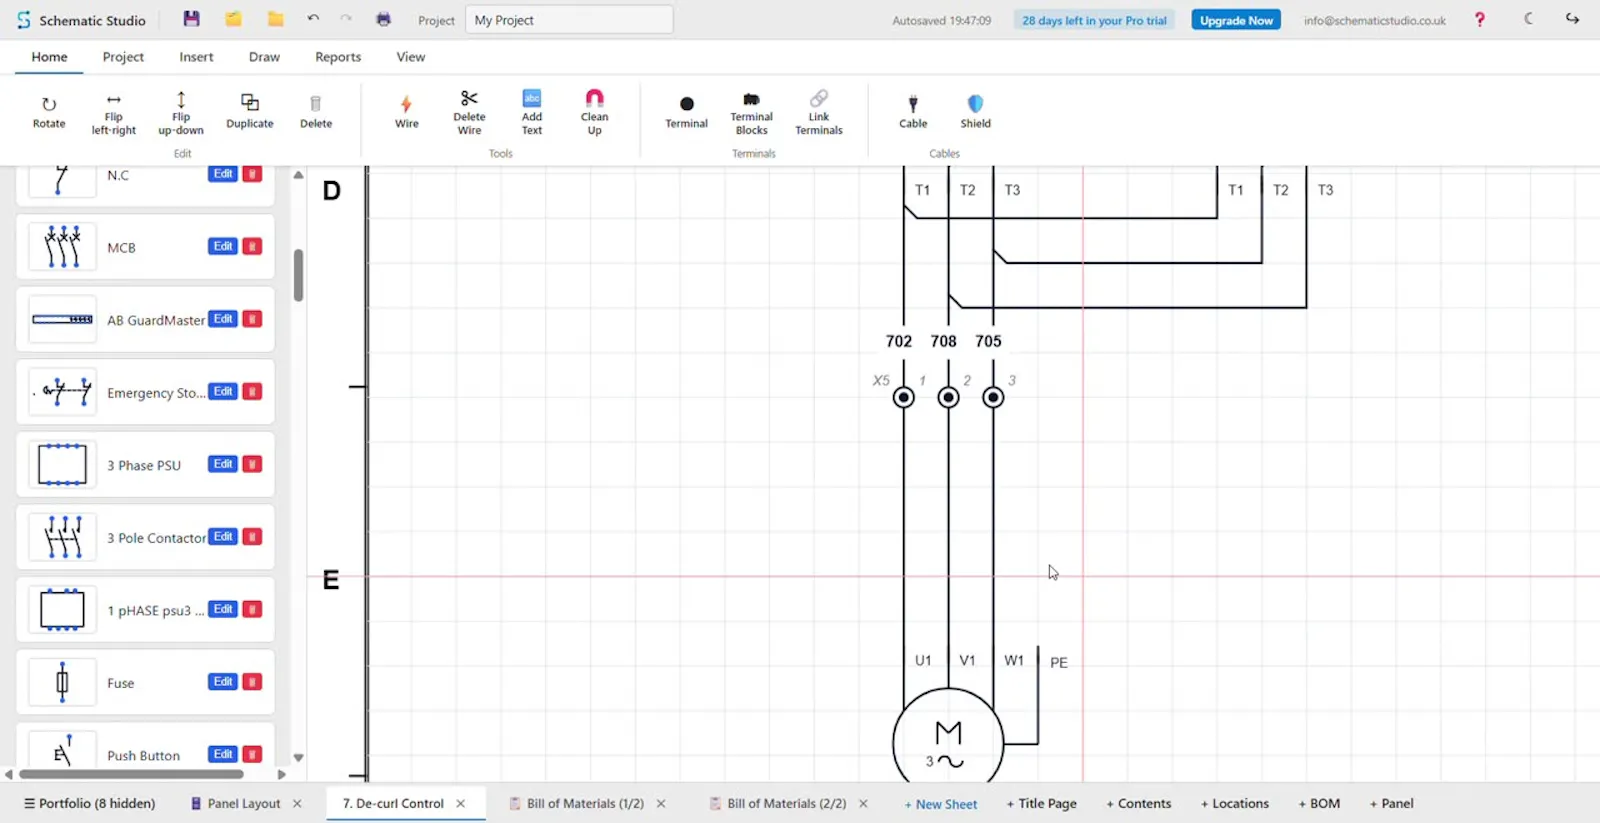Select the Add Text tool
The image size is (1600, 823).
[532, 113]
